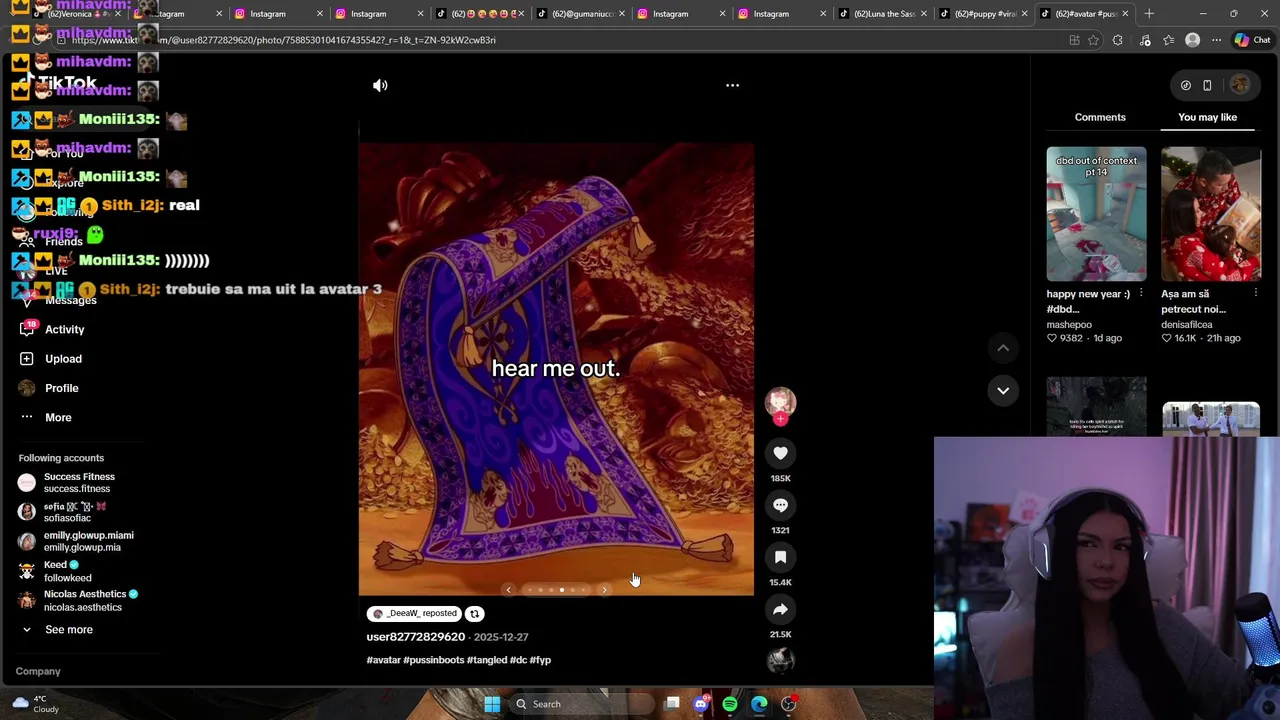Open the Nicolas Aesthetics account
1280x720 pixels.
(x=77, y=600)
